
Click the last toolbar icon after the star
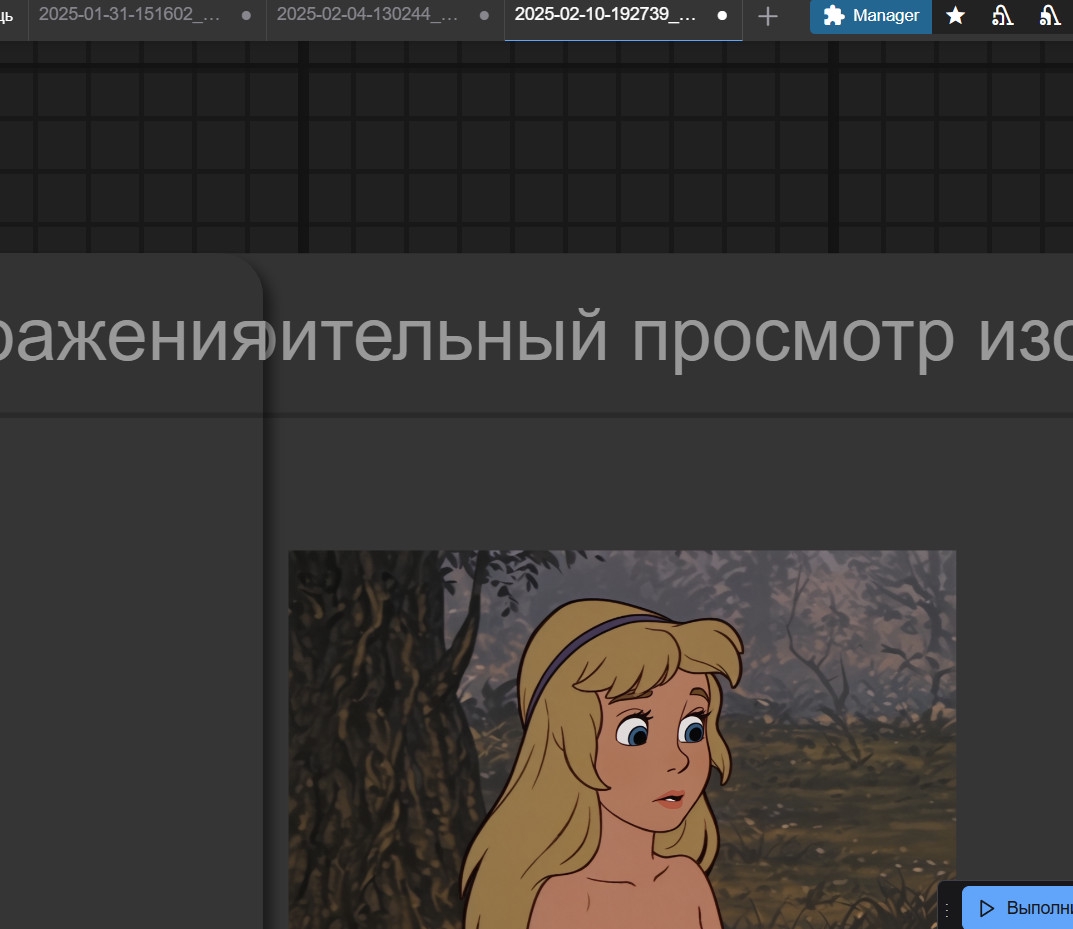(1049, 16)
